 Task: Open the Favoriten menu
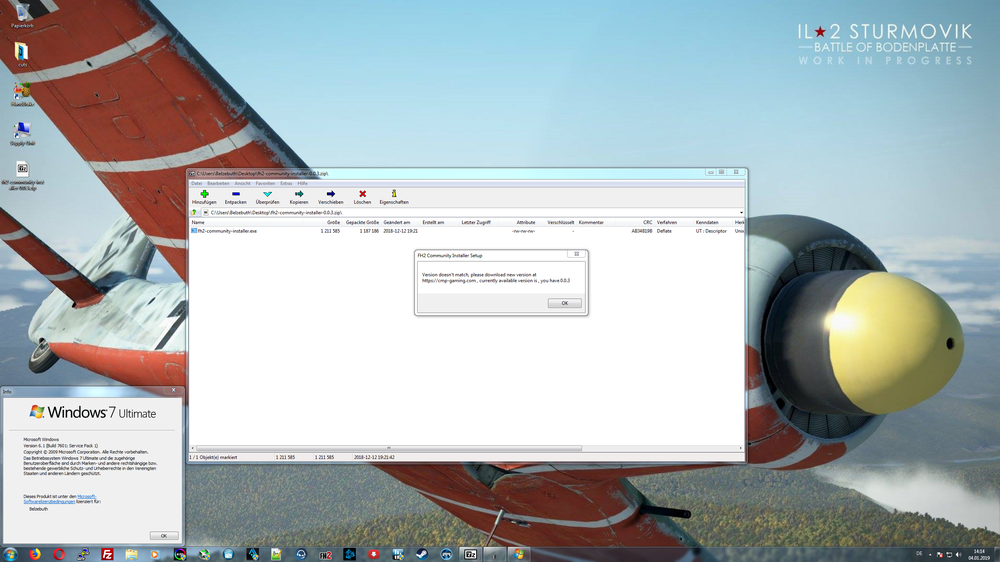click(265, 183)
